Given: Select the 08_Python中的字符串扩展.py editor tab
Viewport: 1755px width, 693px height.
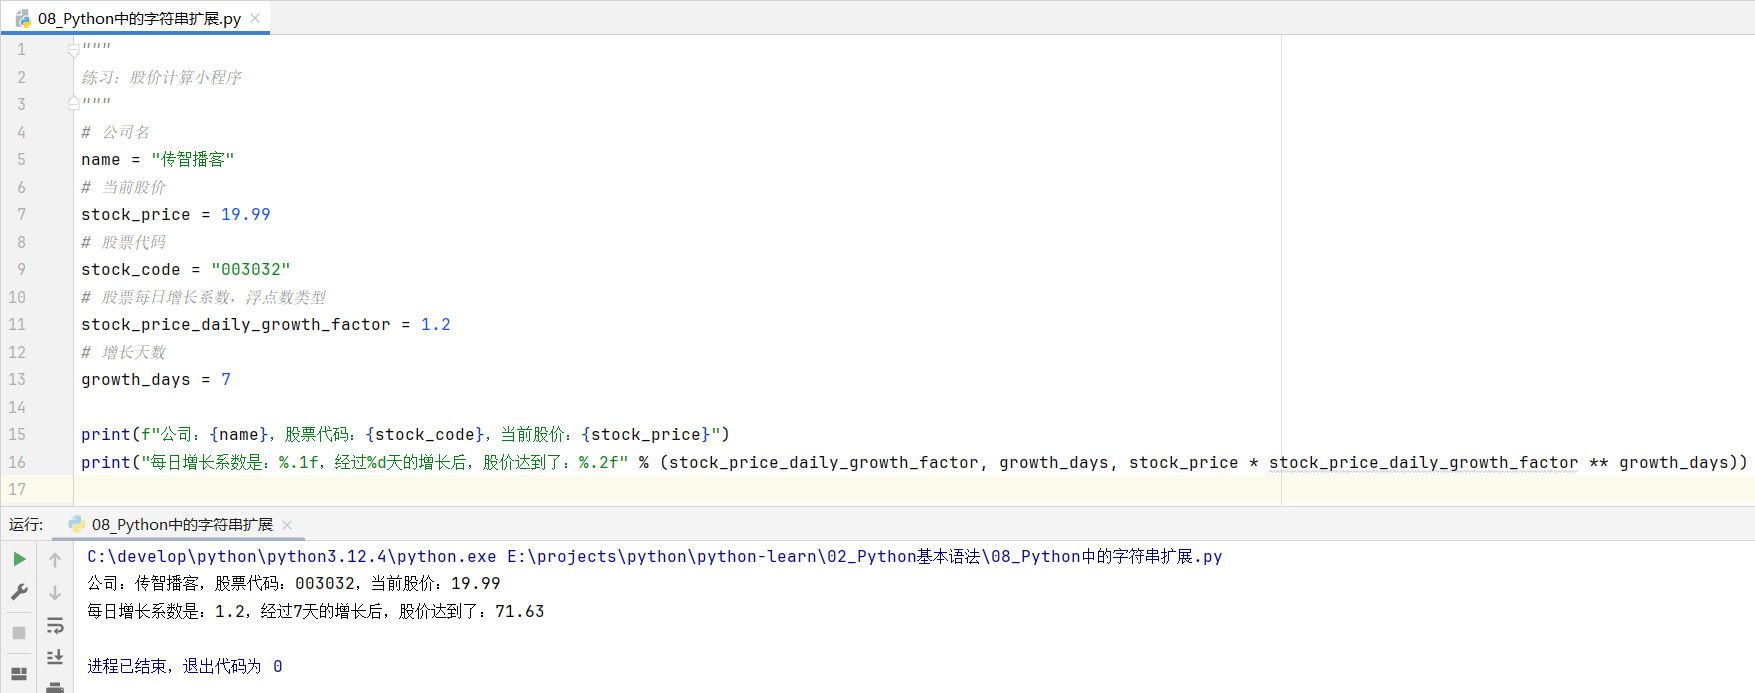Looking at the screenshot, I should point(139,18).
